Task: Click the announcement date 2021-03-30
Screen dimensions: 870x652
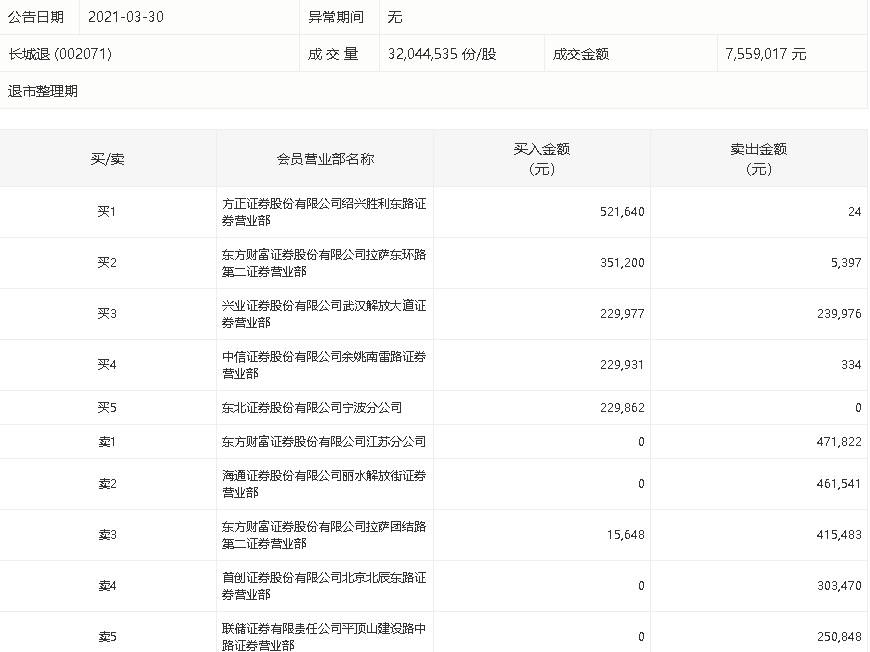Action: click(x=126, y=17)
